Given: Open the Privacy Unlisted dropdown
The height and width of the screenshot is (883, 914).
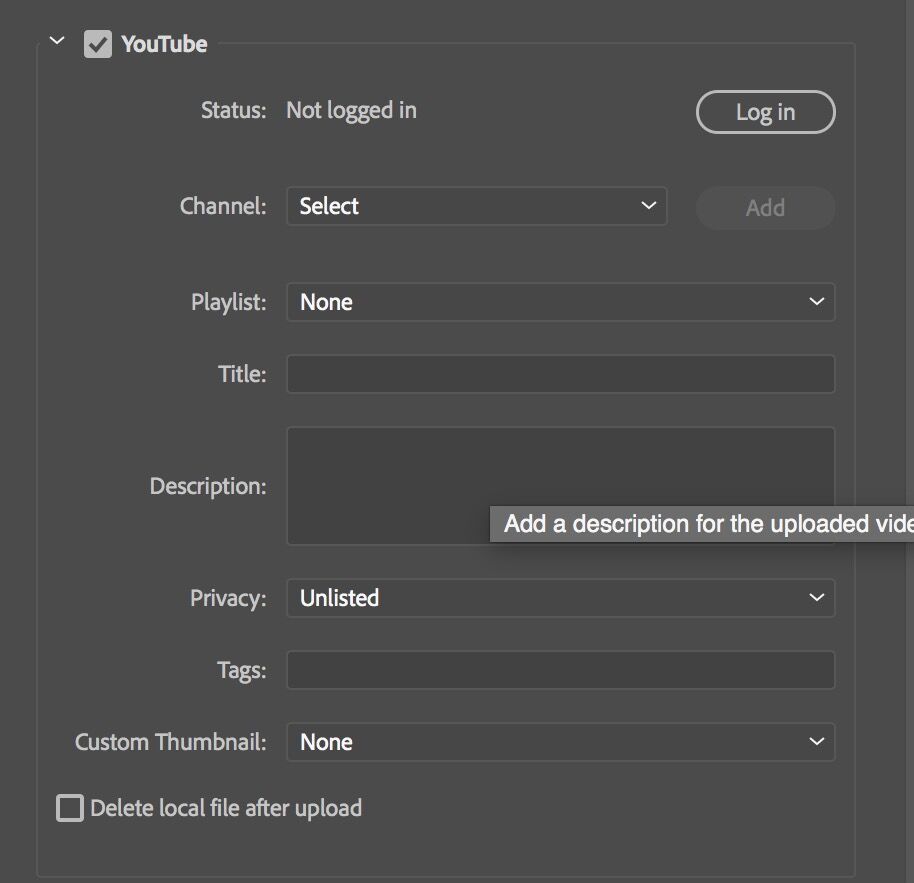Looking at the screenshot, I should [x=561, y=597].
